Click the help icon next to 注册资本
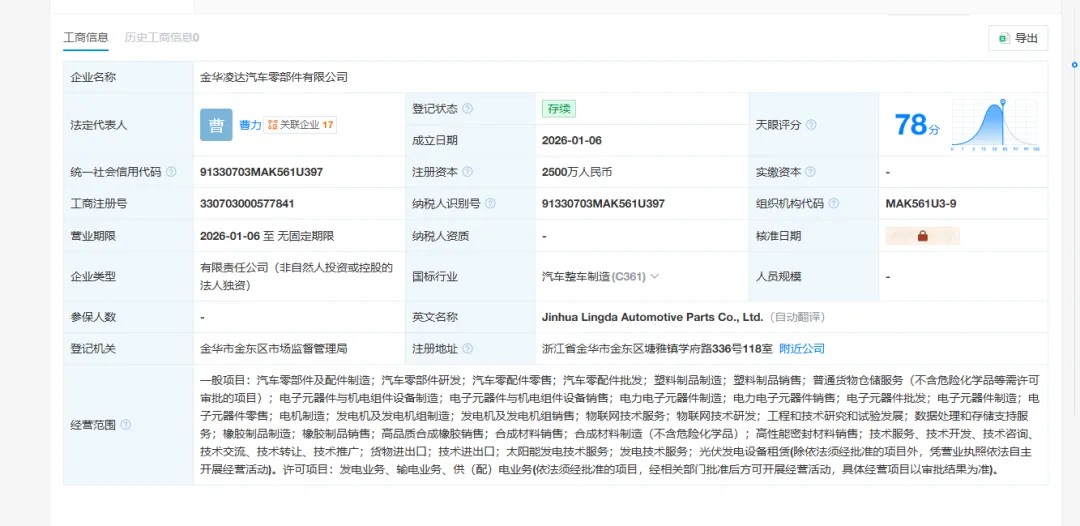The height and width of the screenshot is (526, 1080). click(467, 172)
